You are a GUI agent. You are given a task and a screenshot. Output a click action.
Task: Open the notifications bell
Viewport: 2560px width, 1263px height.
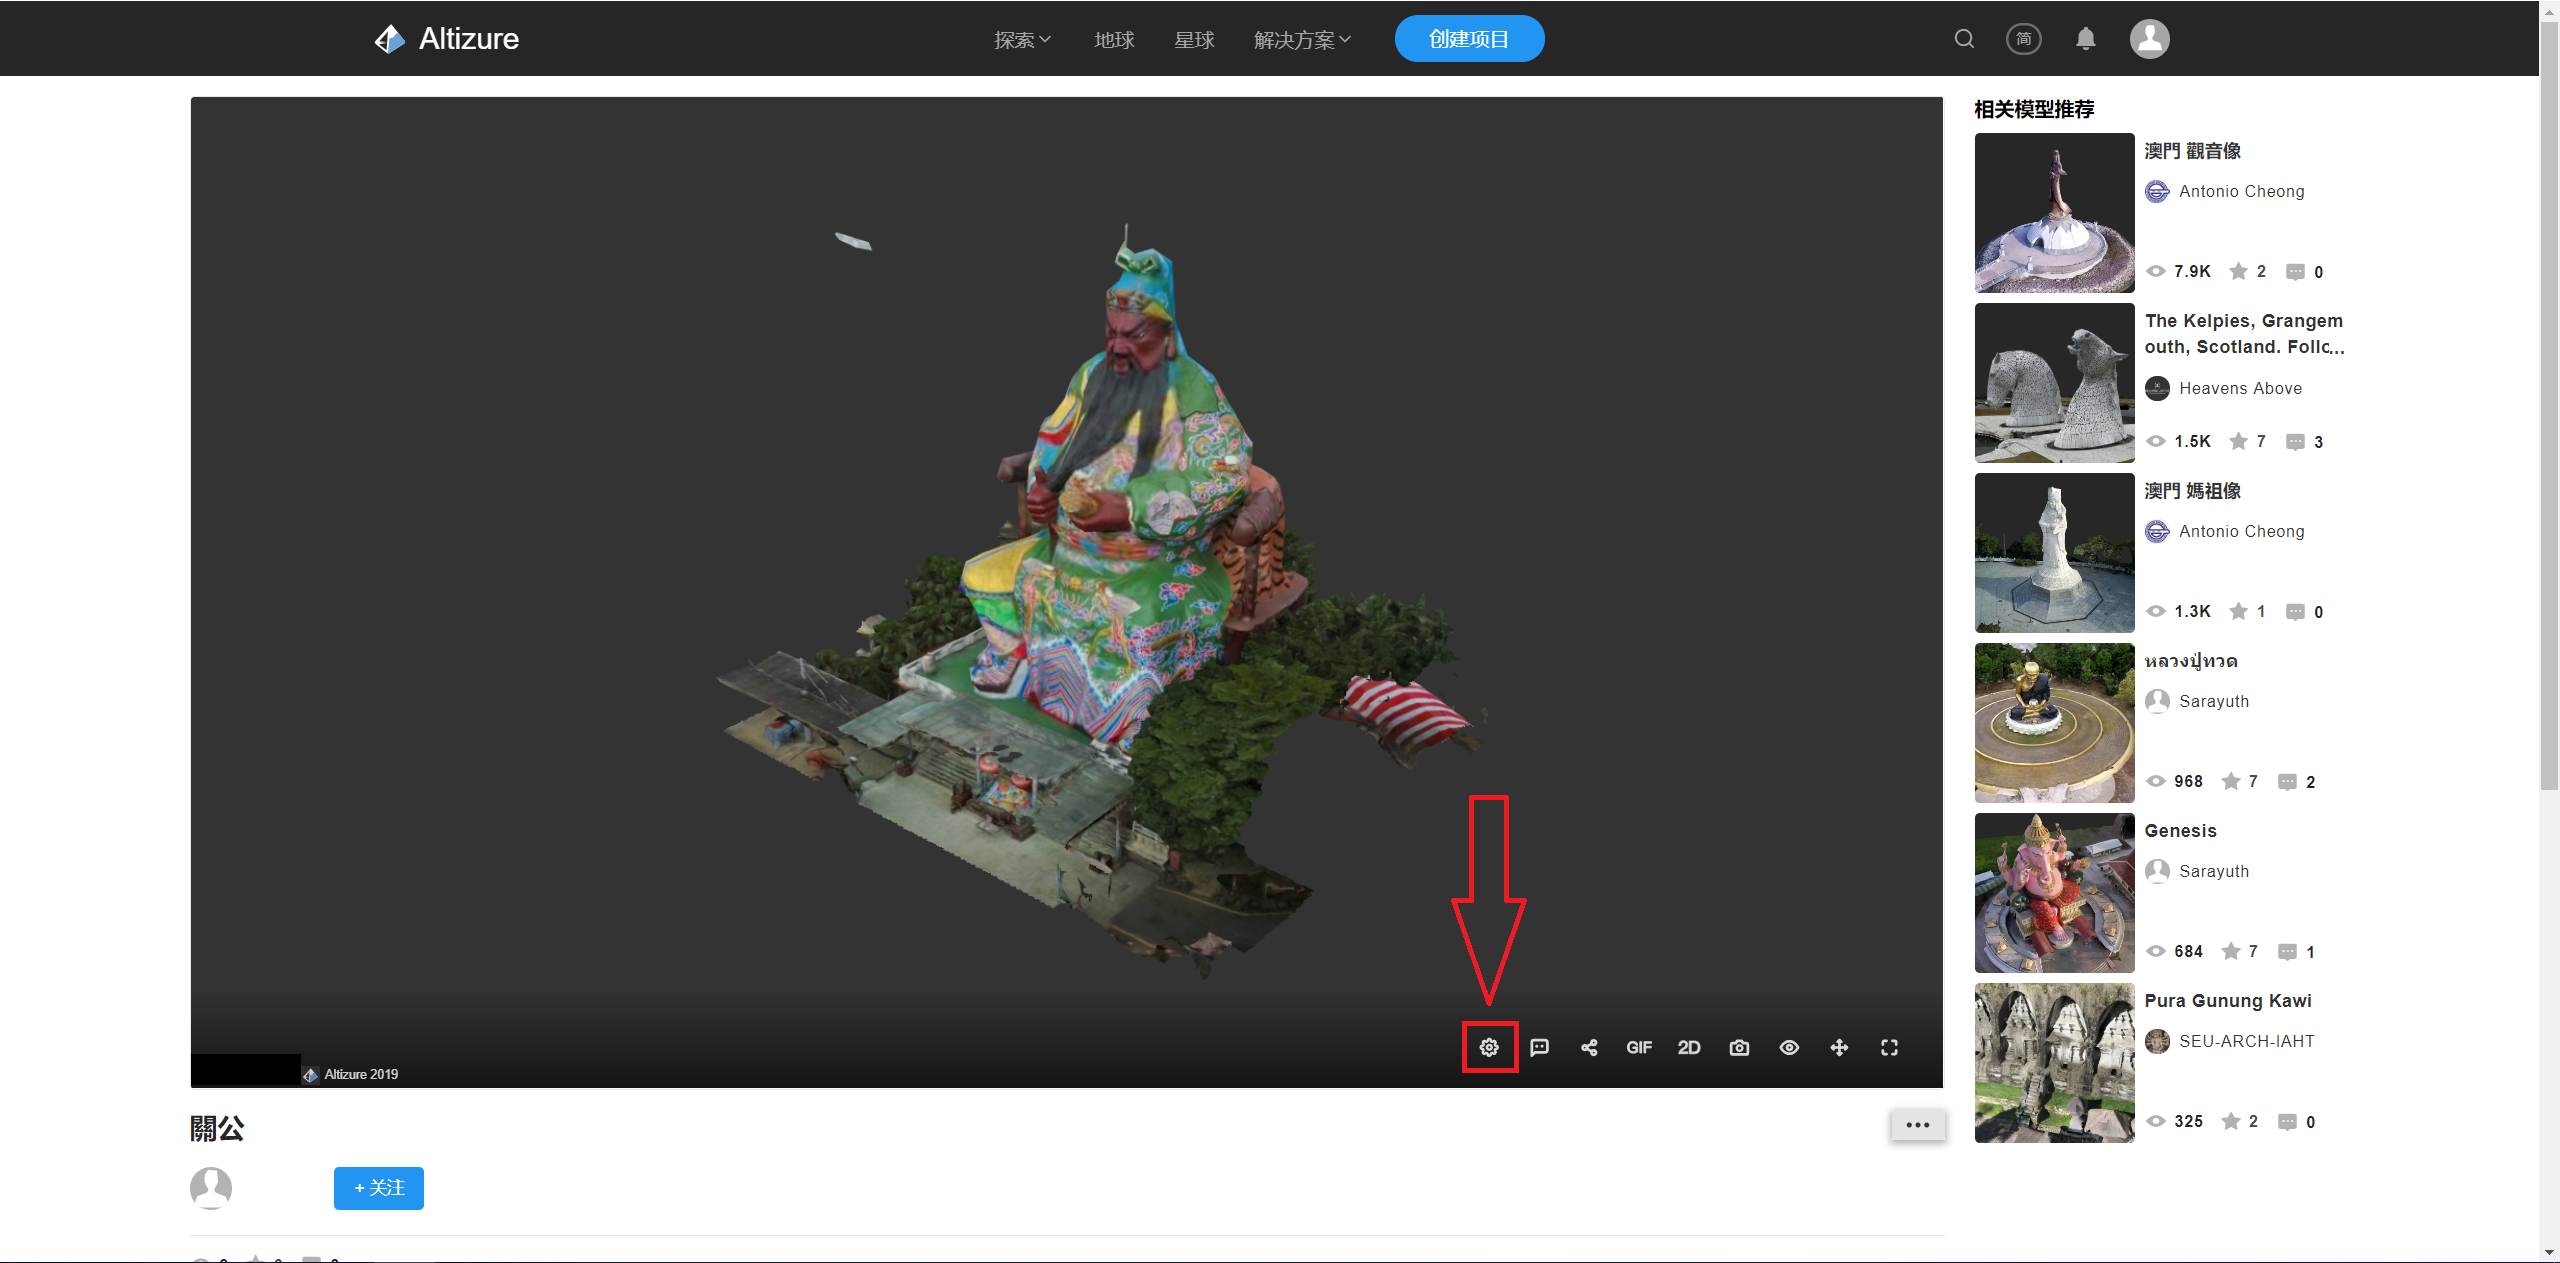click(x=2085, y=39)
